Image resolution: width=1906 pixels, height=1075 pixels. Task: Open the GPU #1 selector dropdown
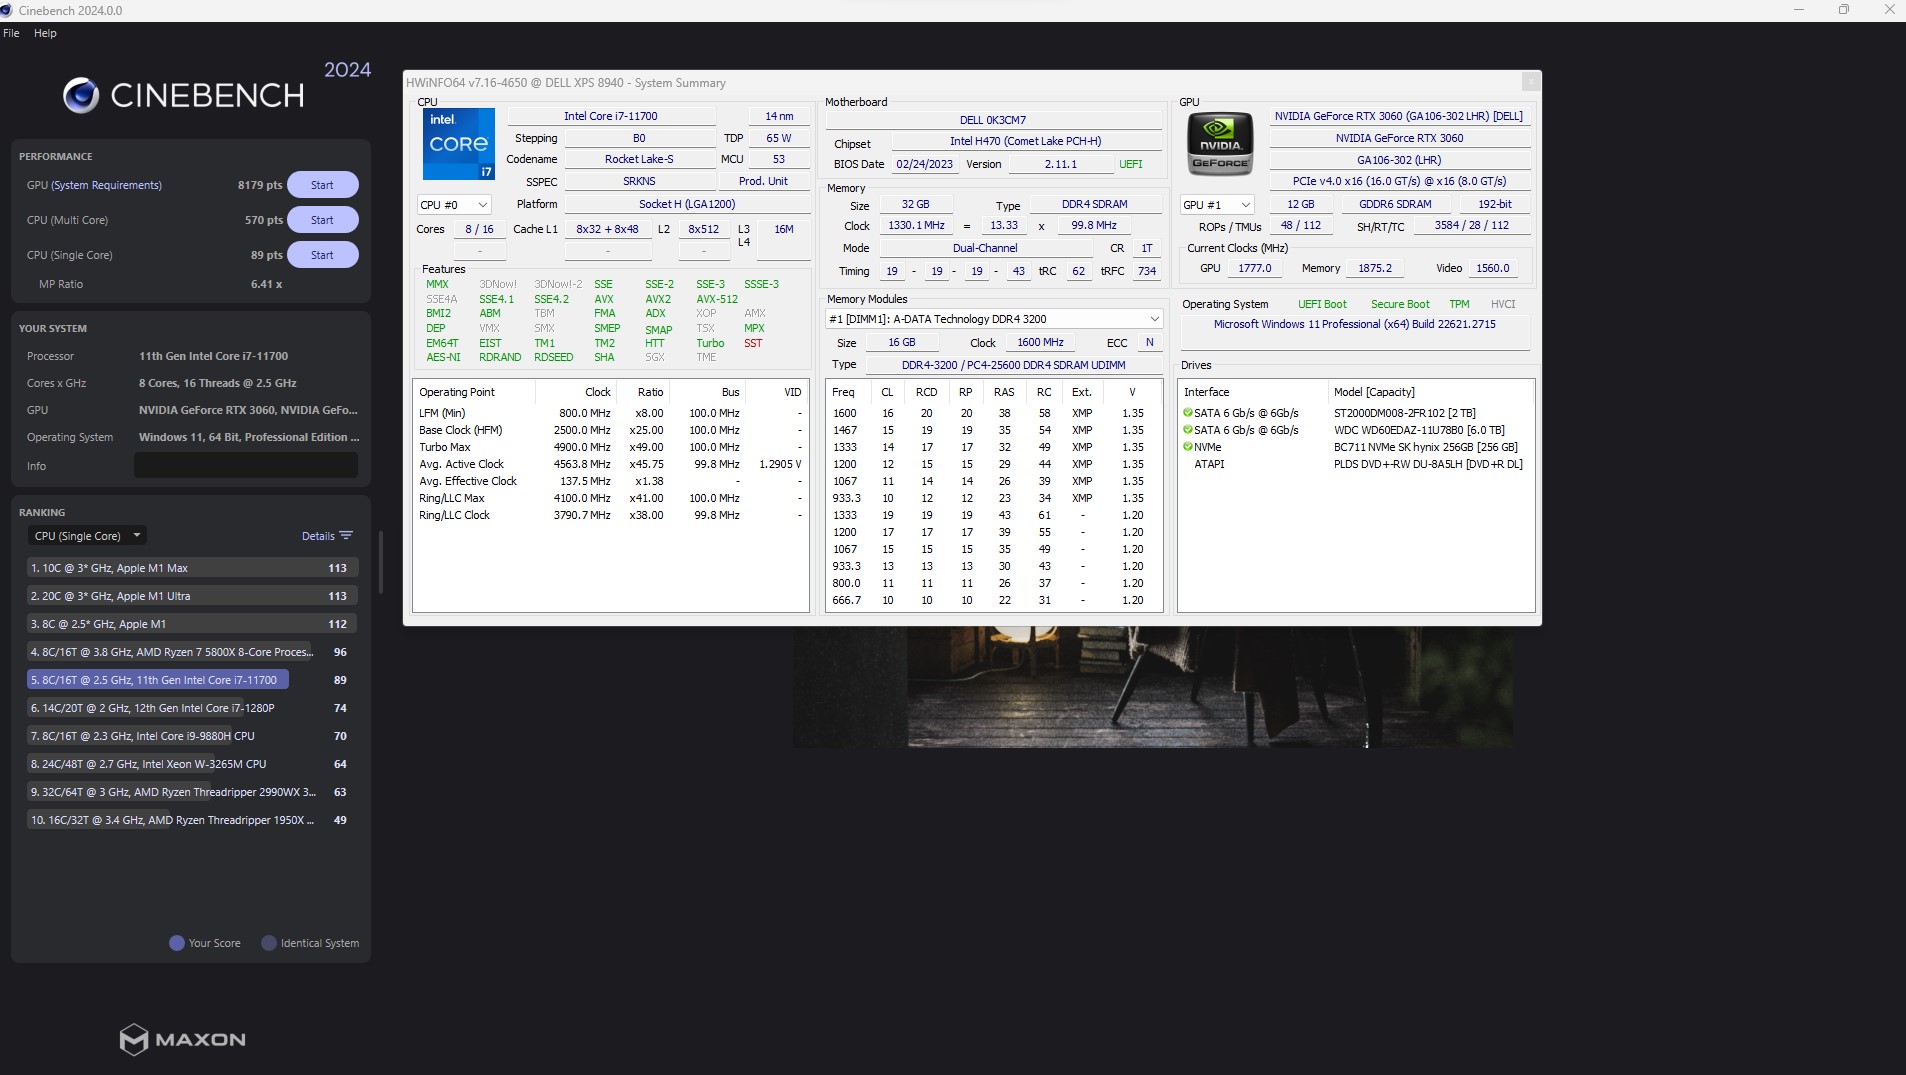pyautogui.click(x=1217, y=205)
